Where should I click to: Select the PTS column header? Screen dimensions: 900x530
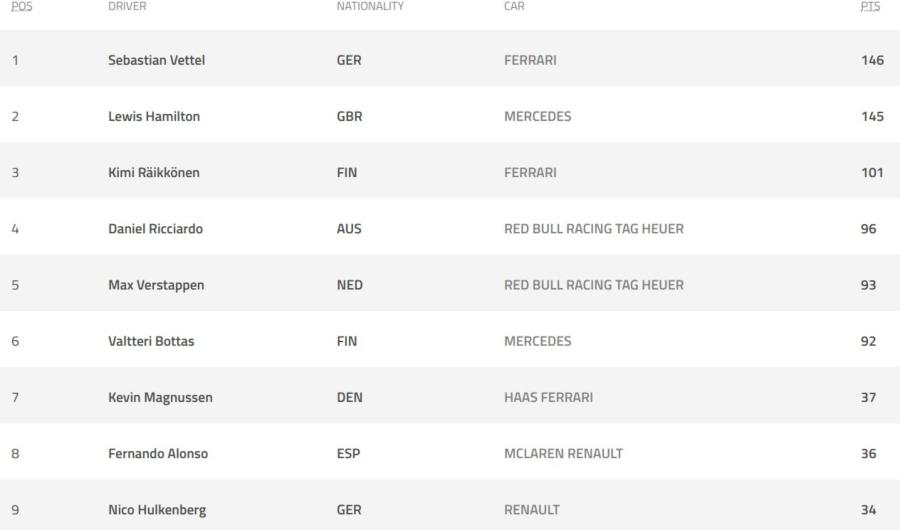tap(870, 6)
